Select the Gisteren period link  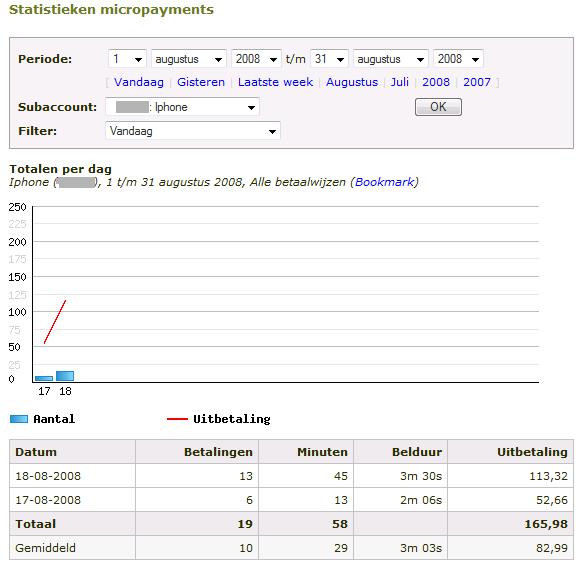pos(201,82)
